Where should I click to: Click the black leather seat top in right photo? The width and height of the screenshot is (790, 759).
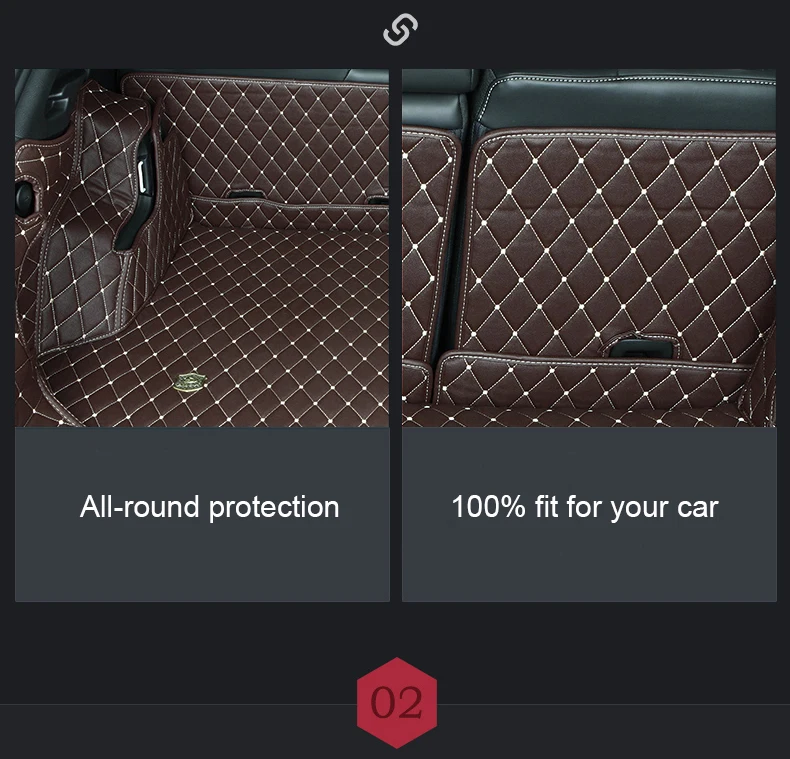tap(625, 103)
